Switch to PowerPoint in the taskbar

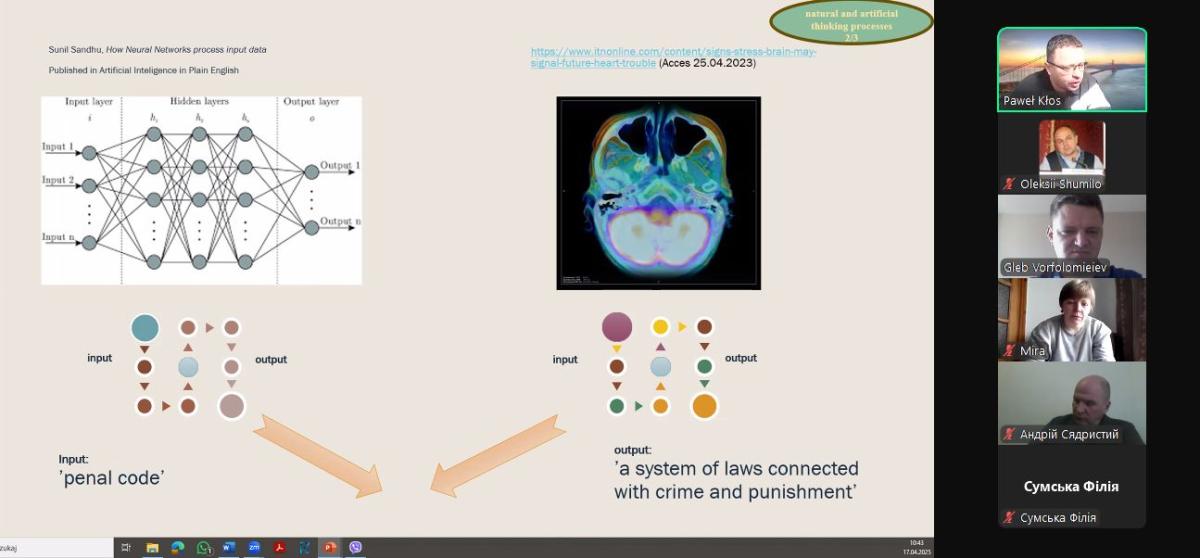(329, 548)
